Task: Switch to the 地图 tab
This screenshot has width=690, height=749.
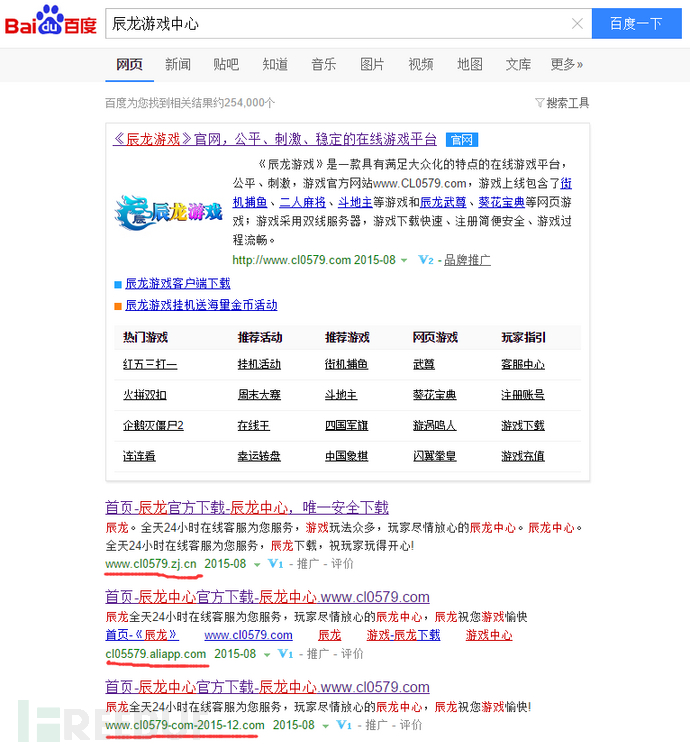Action: tap(470, 64)
